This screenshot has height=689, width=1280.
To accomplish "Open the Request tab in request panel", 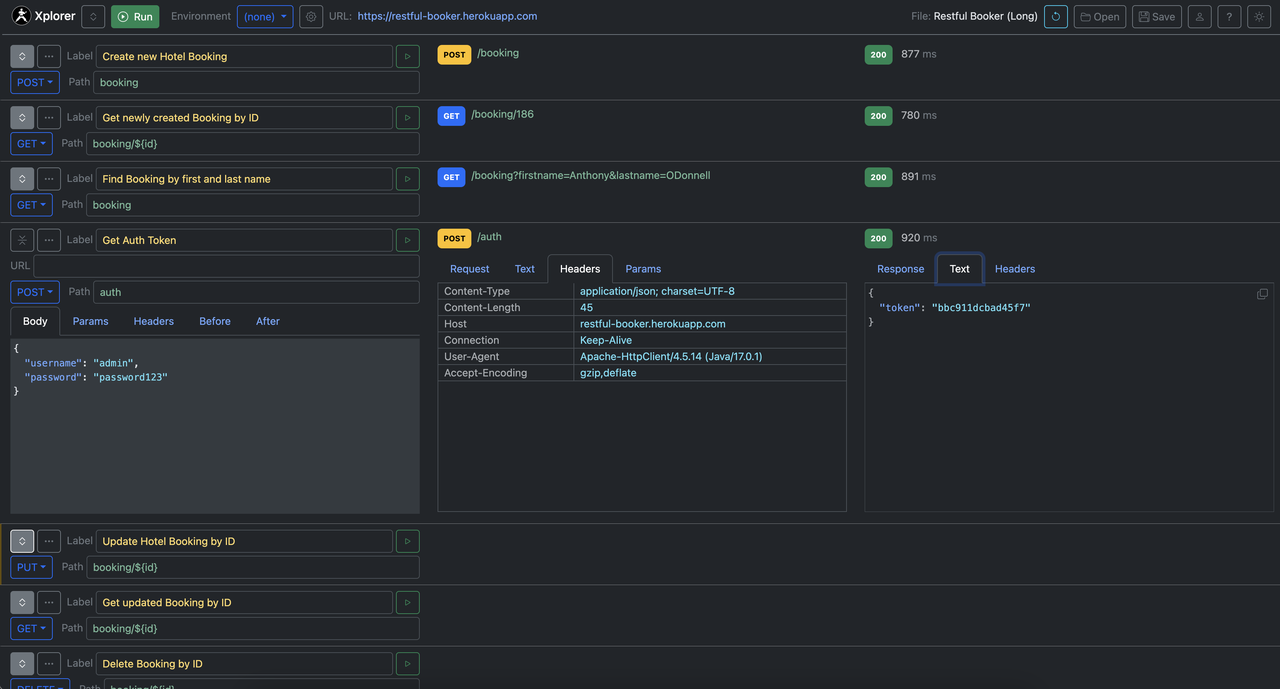I will [x=469, y=269].
